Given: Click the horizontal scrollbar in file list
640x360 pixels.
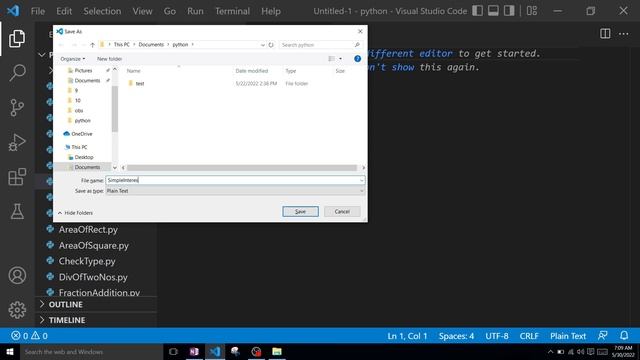Looking at the screenshot, I should click(242, 168).
